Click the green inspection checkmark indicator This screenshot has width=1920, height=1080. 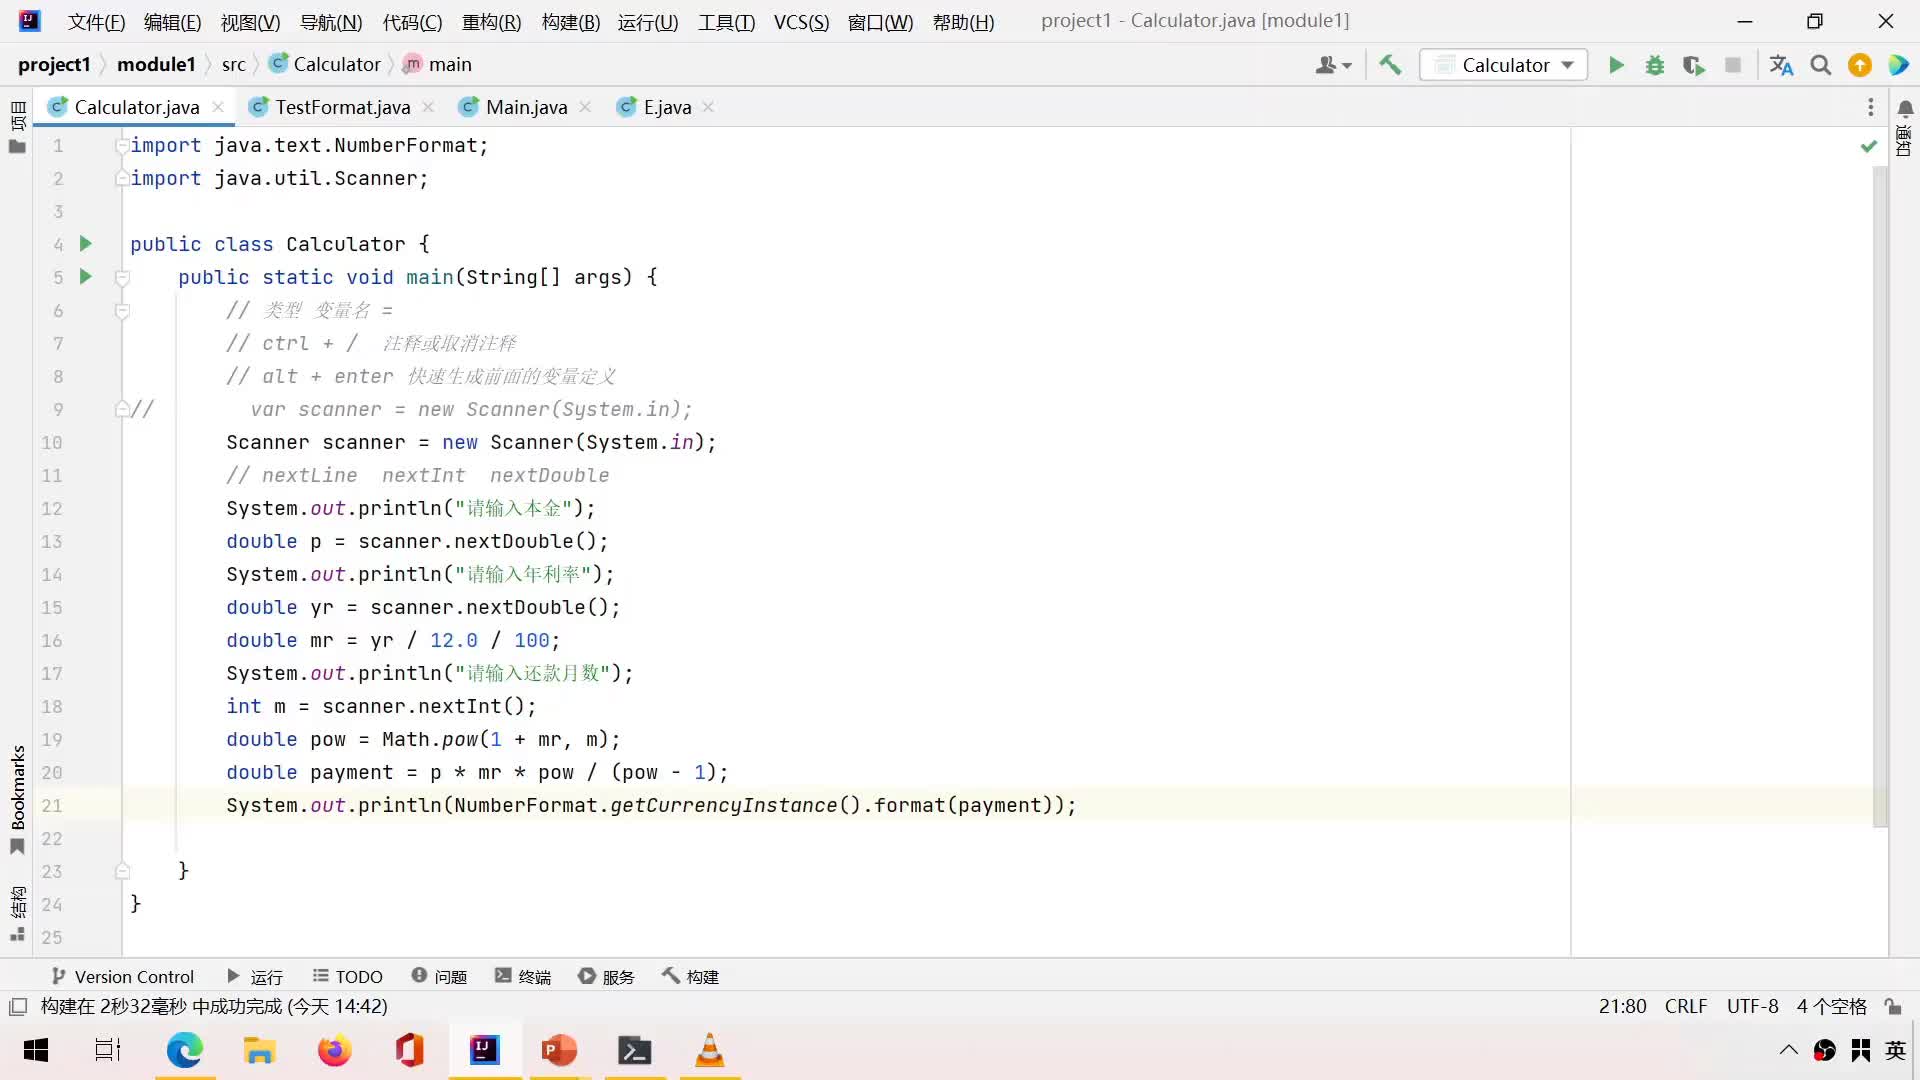1868,146
